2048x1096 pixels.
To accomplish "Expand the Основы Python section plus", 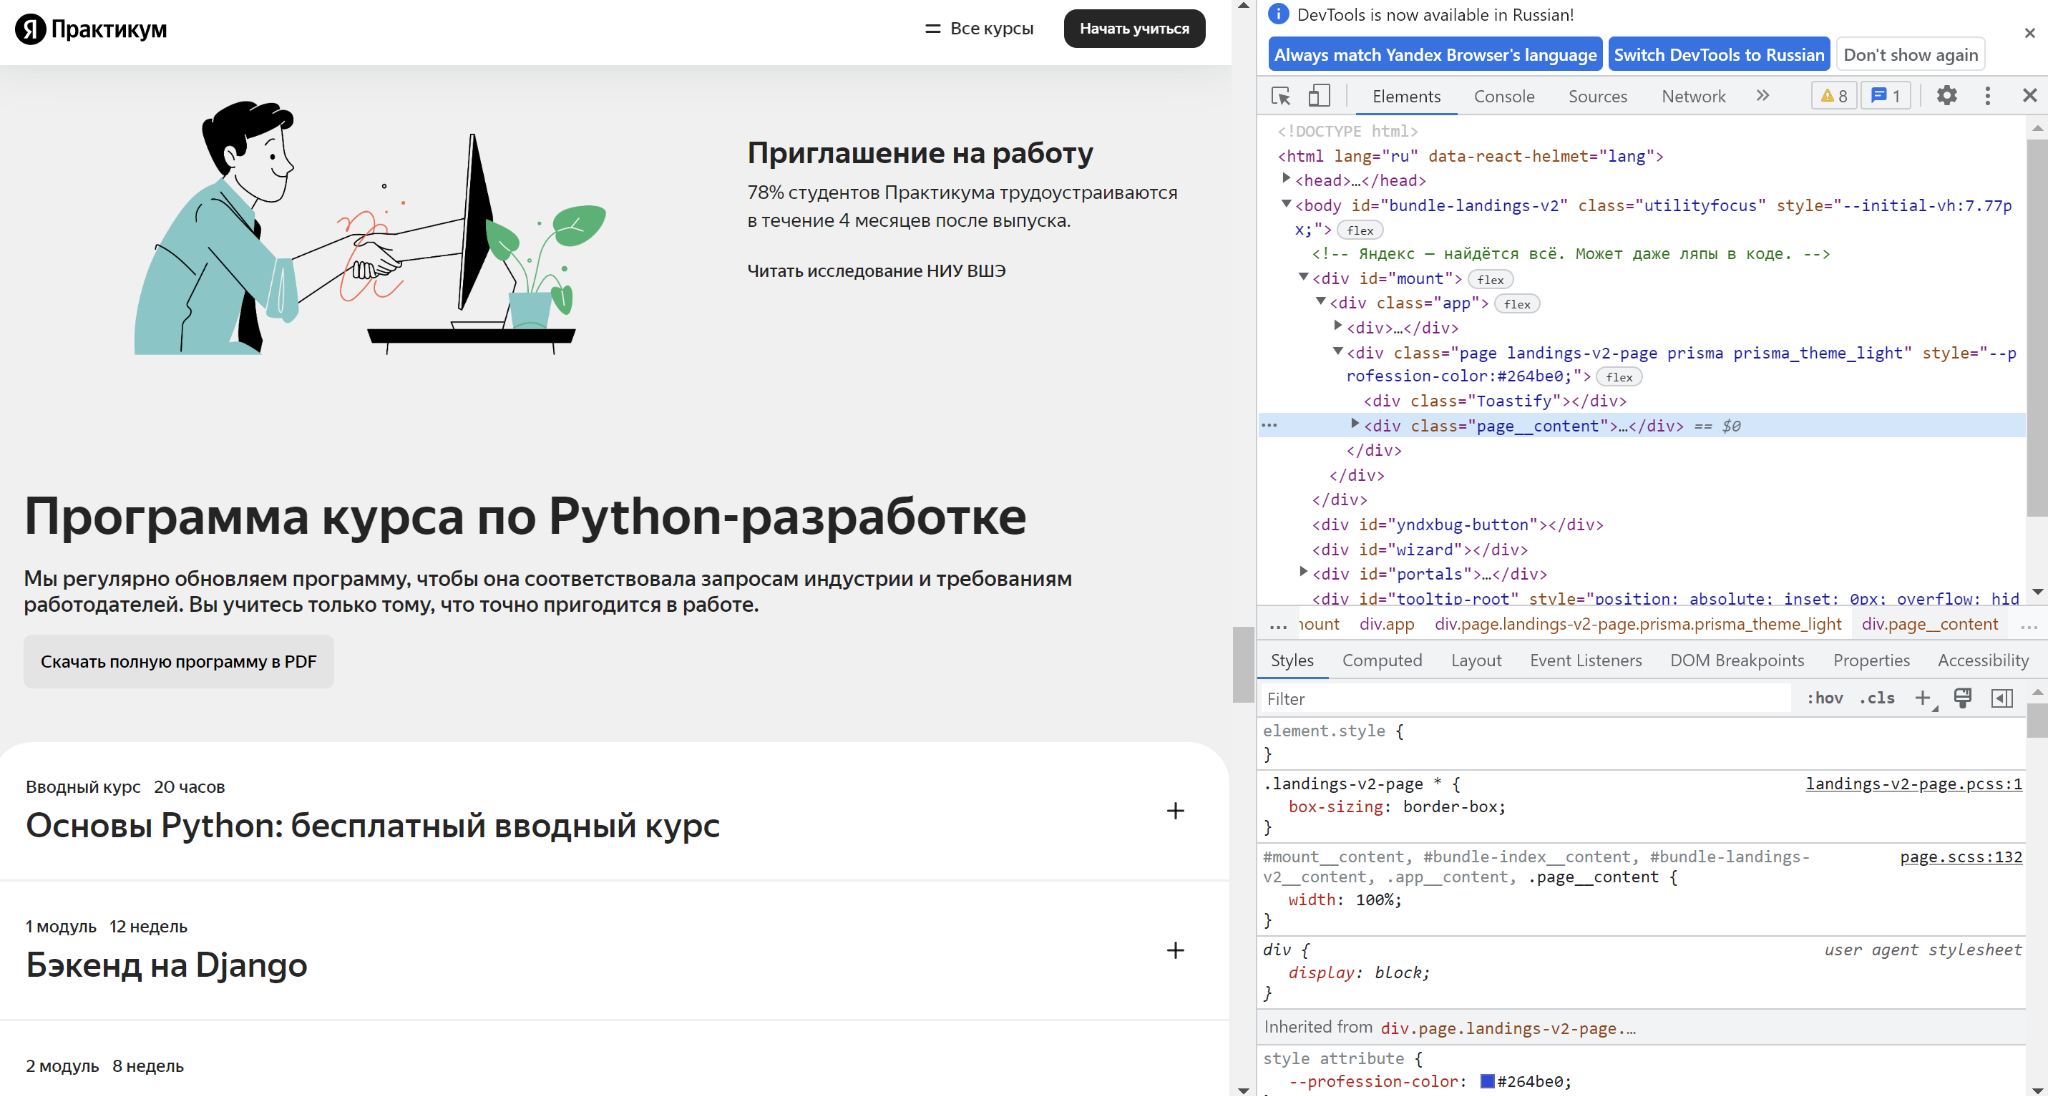I will pos(1175,811).
